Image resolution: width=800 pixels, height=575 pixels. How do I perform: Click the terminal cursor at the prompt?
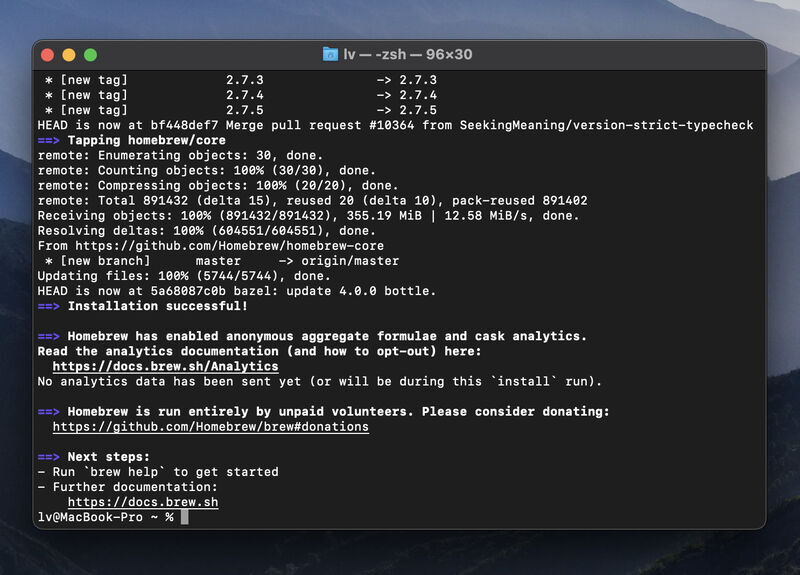pos(185,517)
